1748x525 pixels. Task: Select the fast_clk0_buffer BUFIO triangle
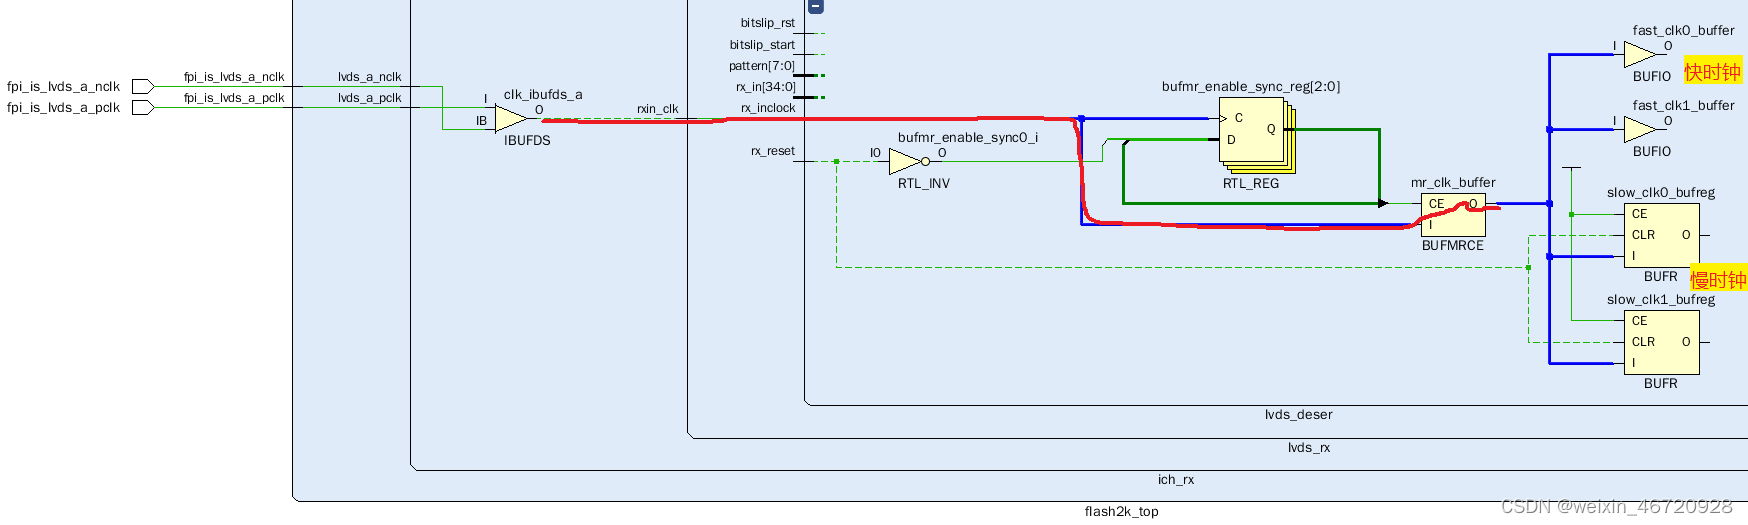click(x=1640, y=54)
